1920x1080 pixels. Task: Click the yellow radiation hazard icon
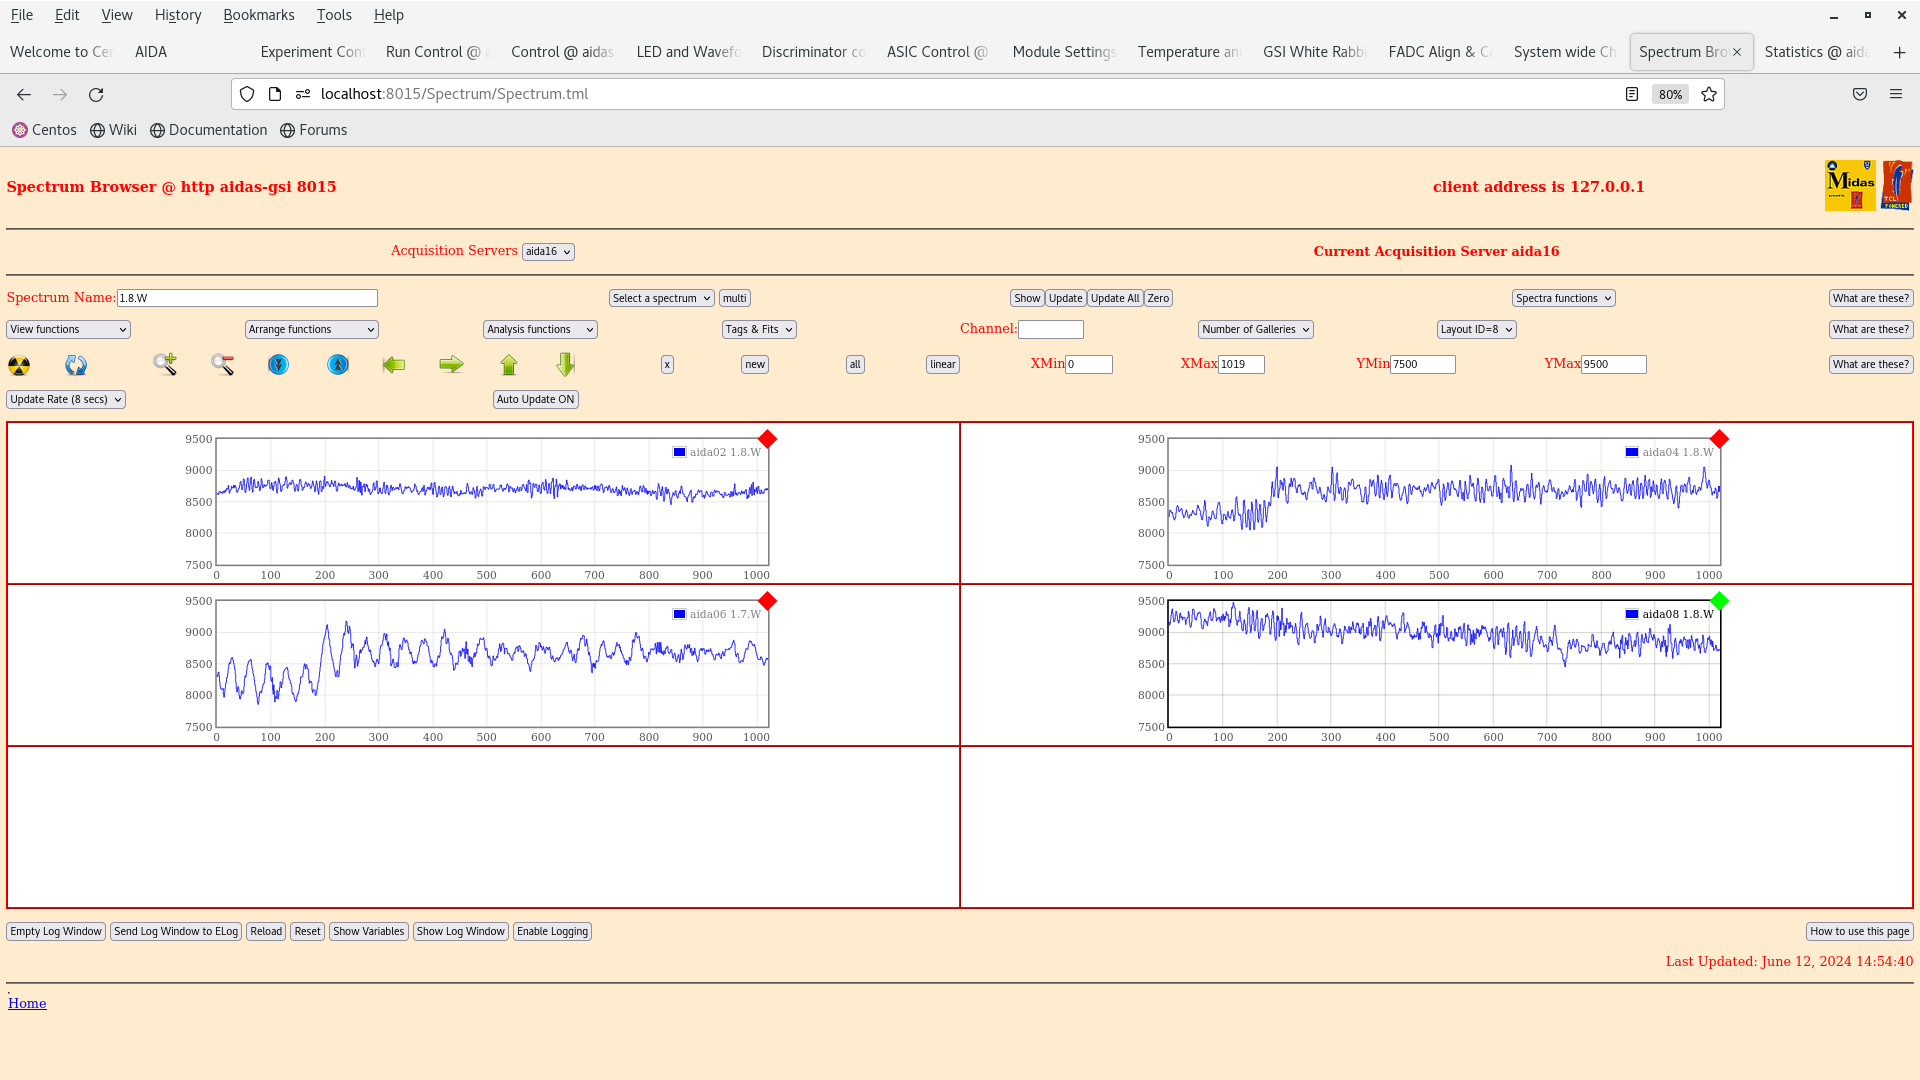tap(19, 365)
